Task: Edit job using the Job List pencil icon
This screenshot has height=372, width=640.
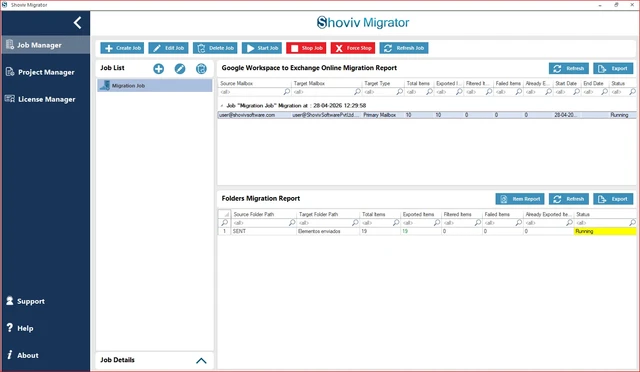Action: (x=180, y=69)
